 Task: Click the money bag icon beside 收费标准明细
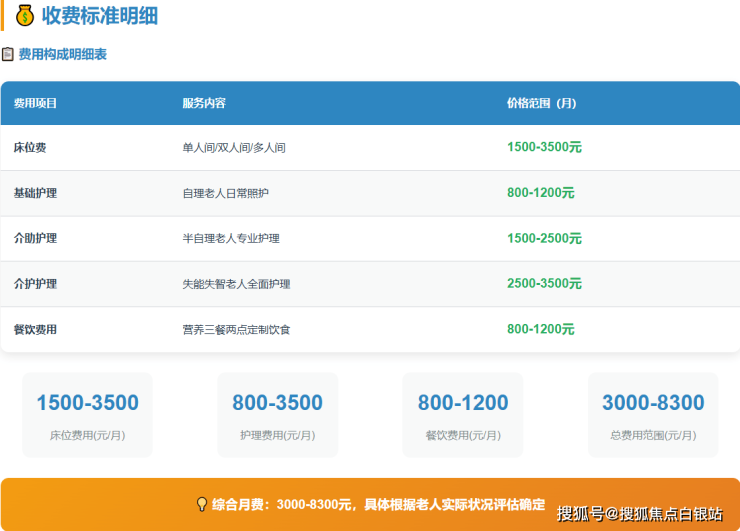25,15
